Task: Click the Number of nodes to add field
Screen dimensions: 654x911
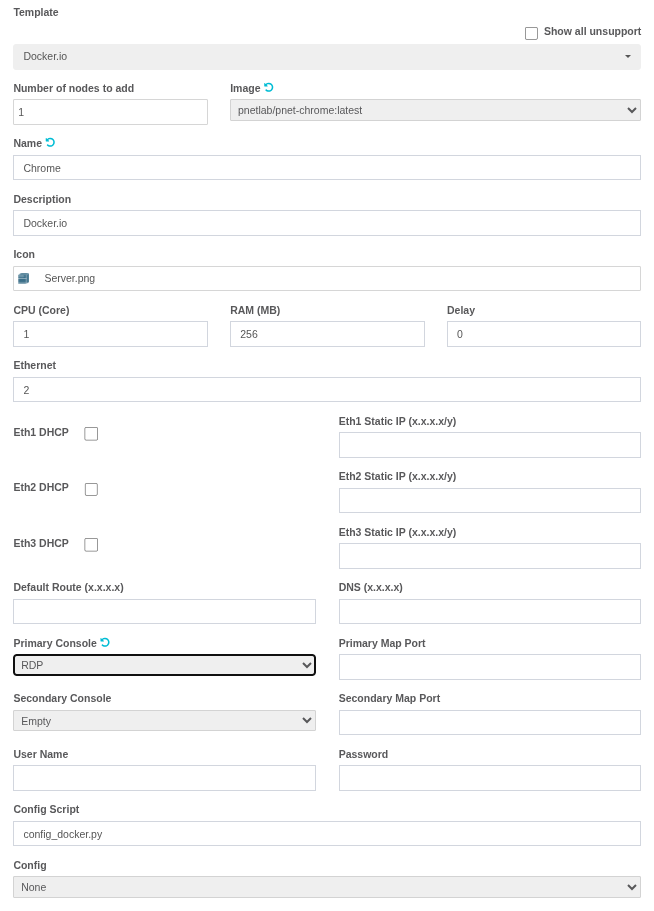Action: [110, 112]
